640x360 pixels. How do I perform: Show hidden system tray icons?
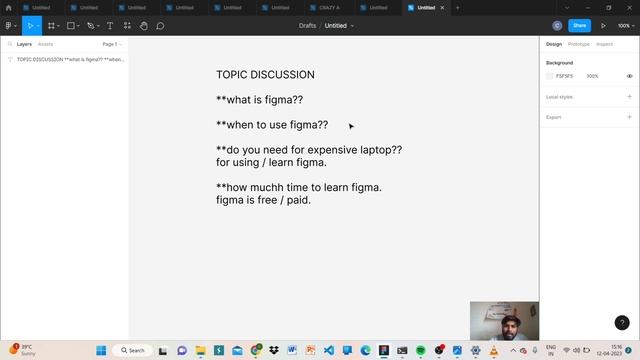[x=513, y=350]
